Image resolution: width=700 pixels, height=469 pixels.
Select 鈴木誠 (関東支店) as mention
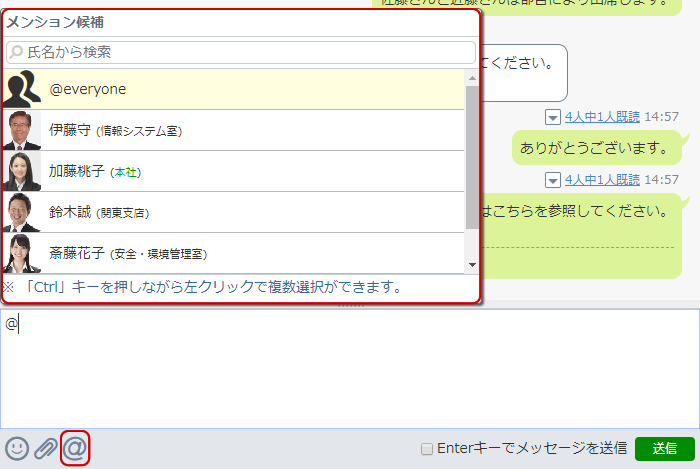pyautogui.click(x=233, y=212)
